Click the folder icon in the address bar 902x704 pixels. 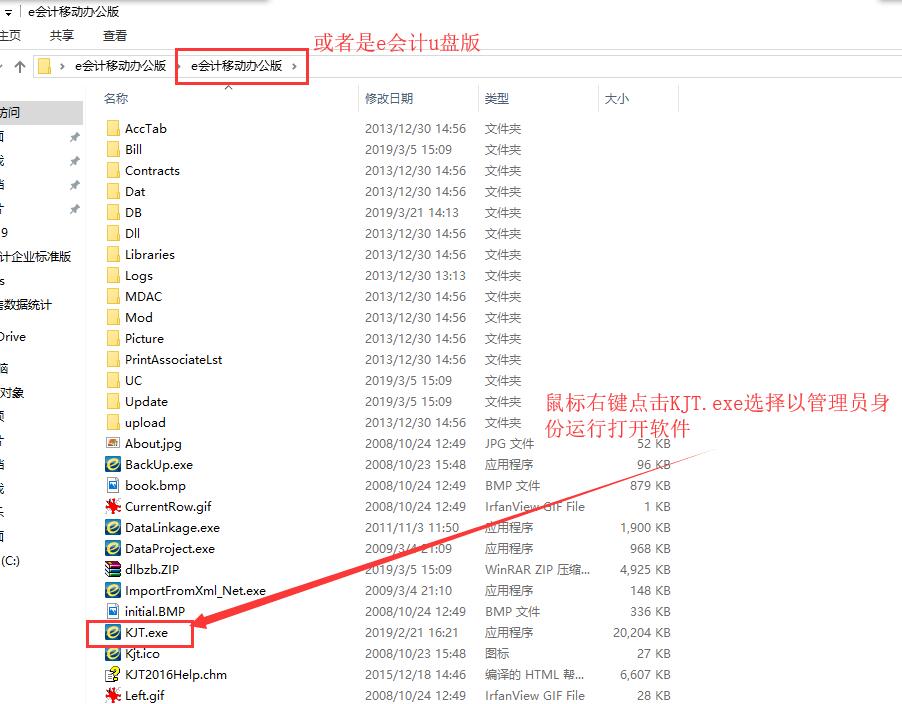pos(44,66)
